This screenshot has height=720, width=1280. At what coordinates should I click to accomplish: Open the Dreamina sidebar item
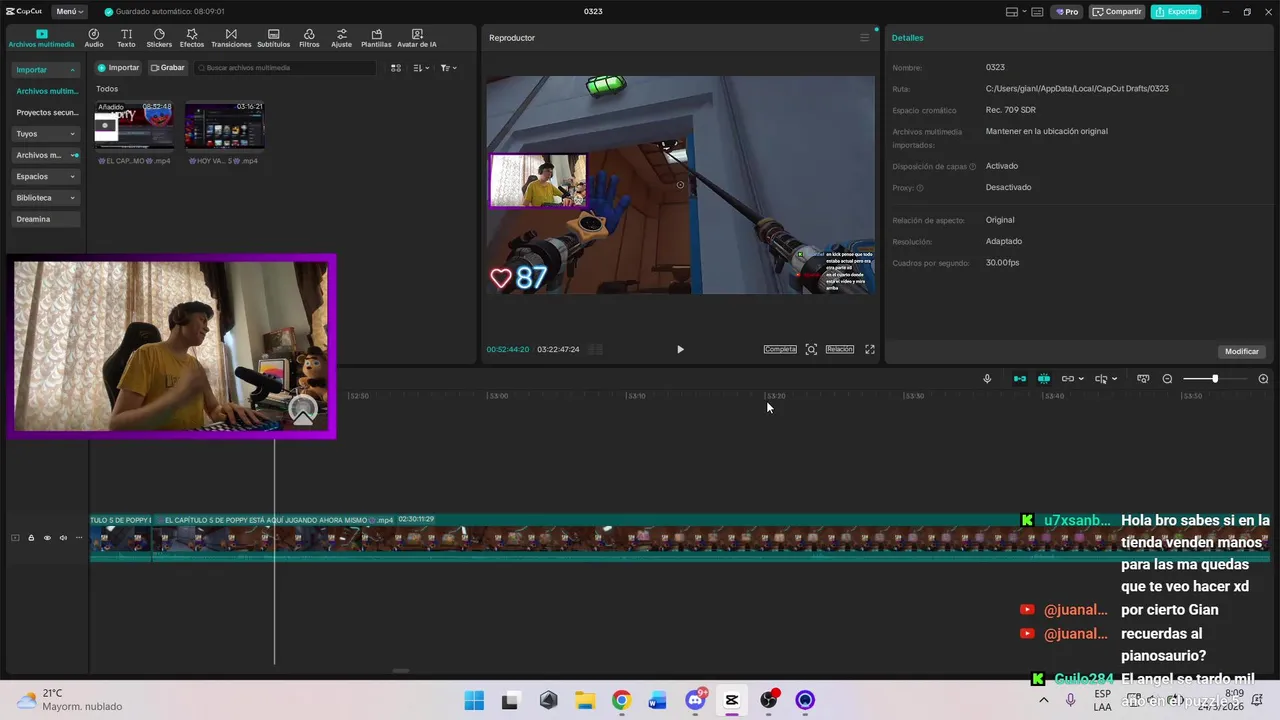(46, 219)
